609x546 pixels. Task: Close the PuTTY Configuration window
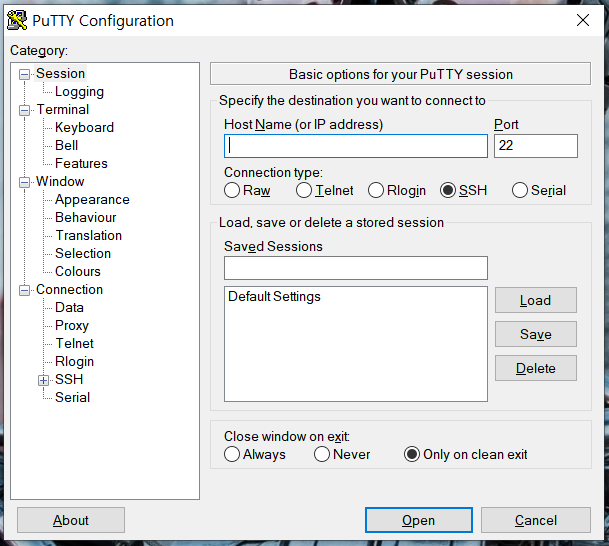tap(583, 20)
